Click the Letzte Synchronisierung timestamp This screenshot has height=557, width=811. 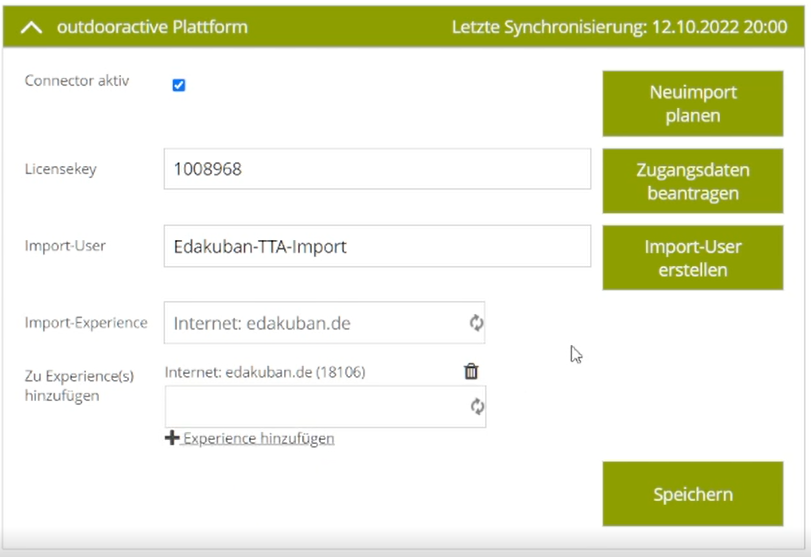point(619,27)
